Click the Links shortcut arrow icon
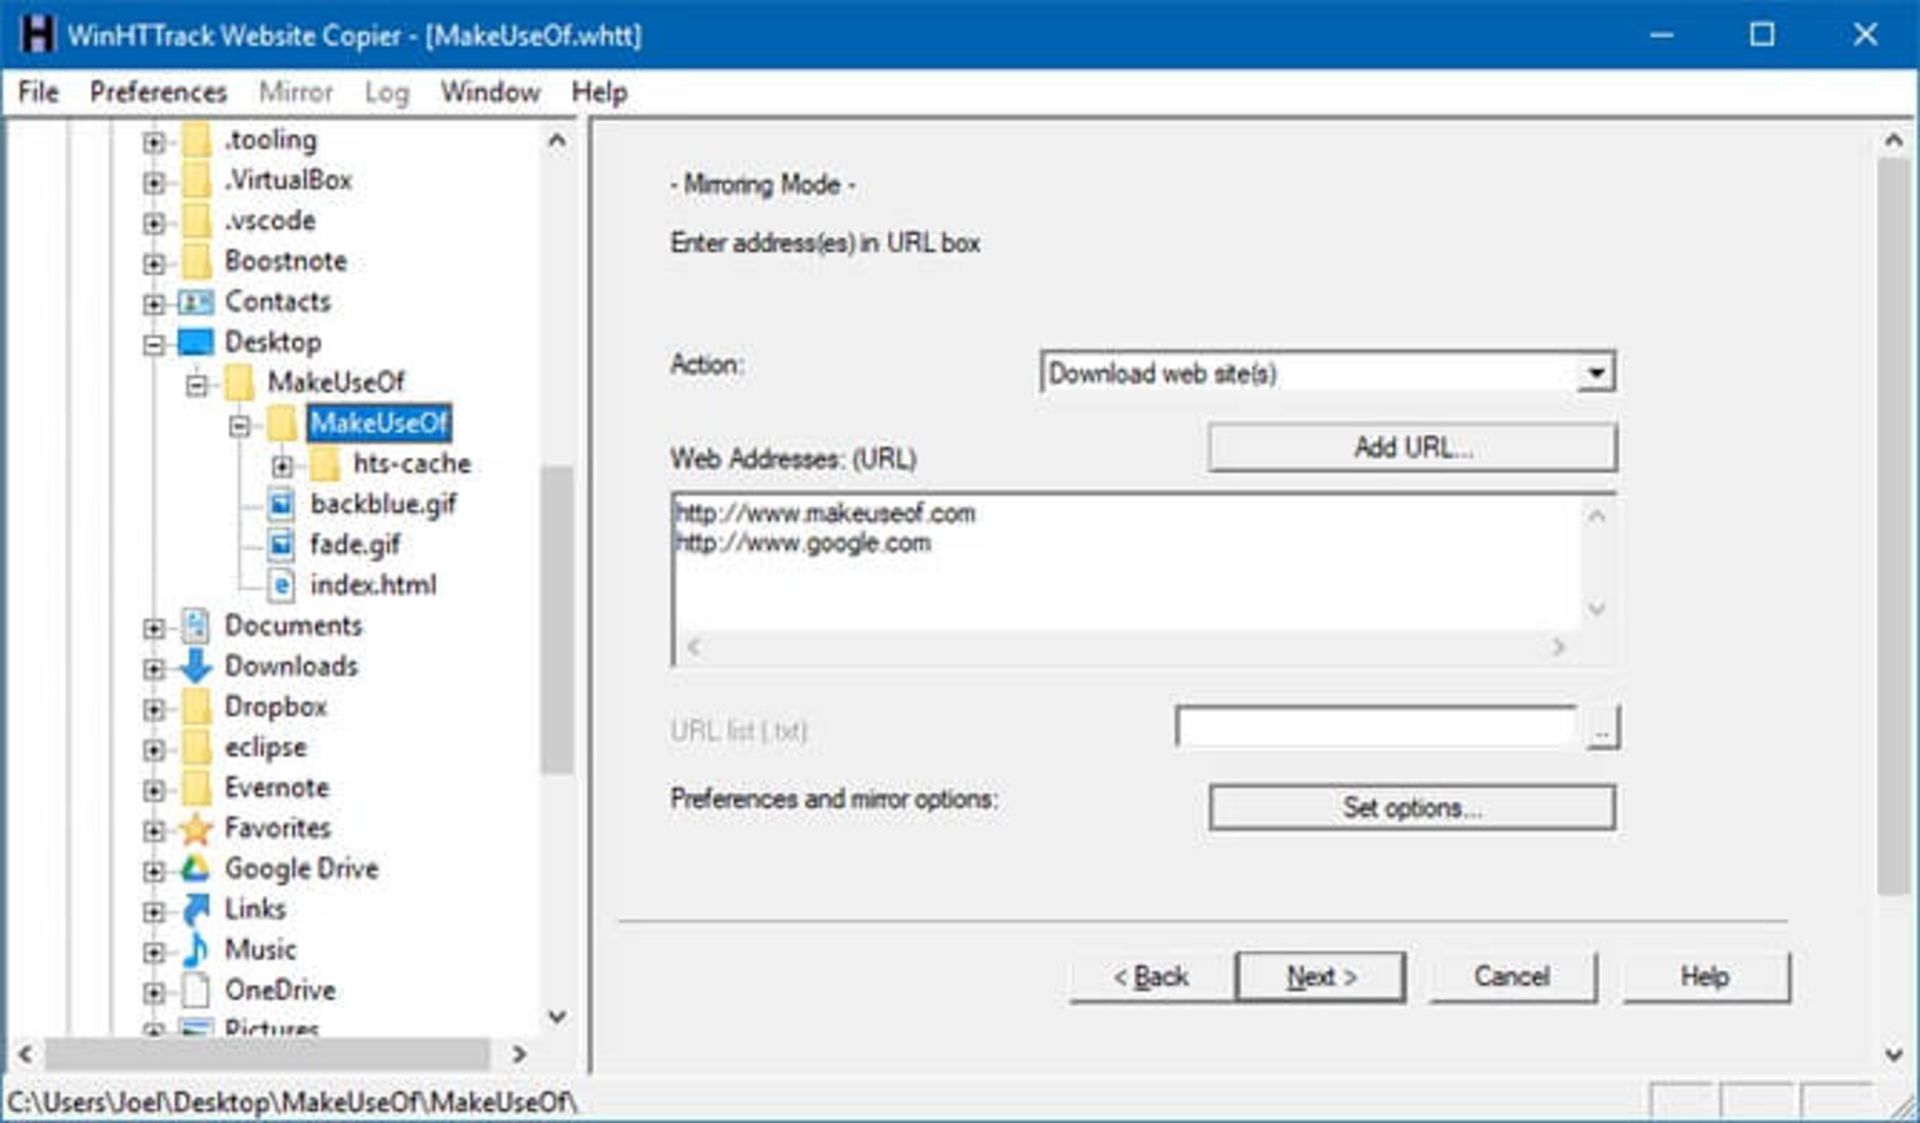The image size is (1920, 1123). [196, 909]
